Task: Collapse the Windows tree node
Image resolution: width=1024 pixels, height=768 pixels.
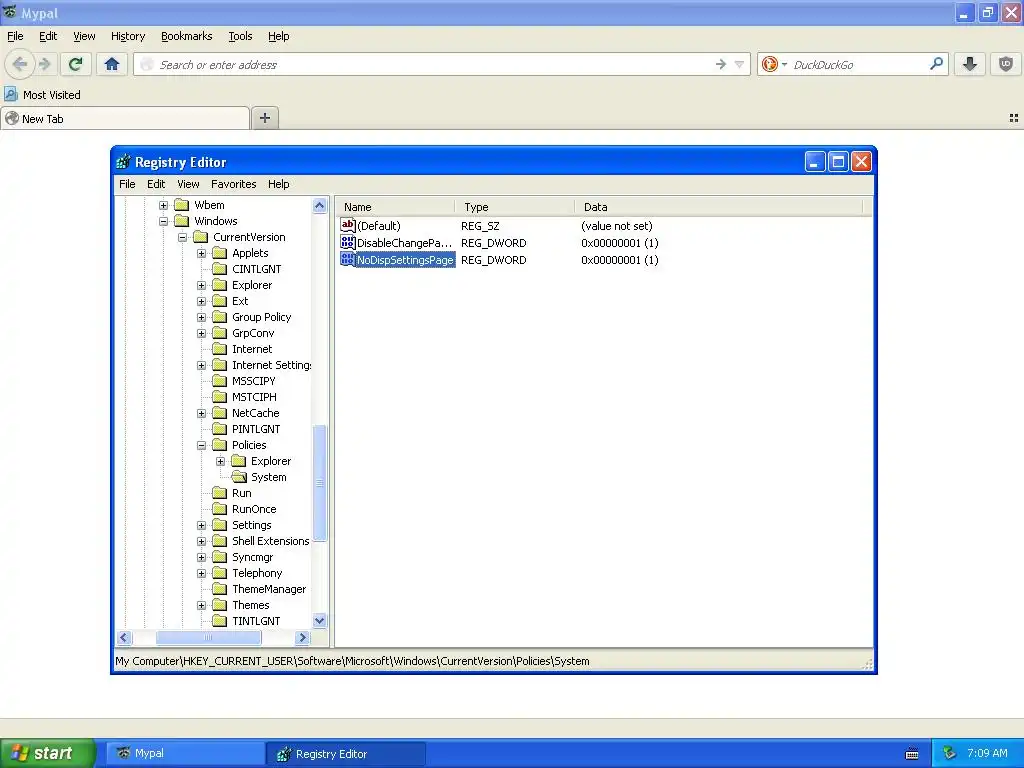Action: (163, 221)
